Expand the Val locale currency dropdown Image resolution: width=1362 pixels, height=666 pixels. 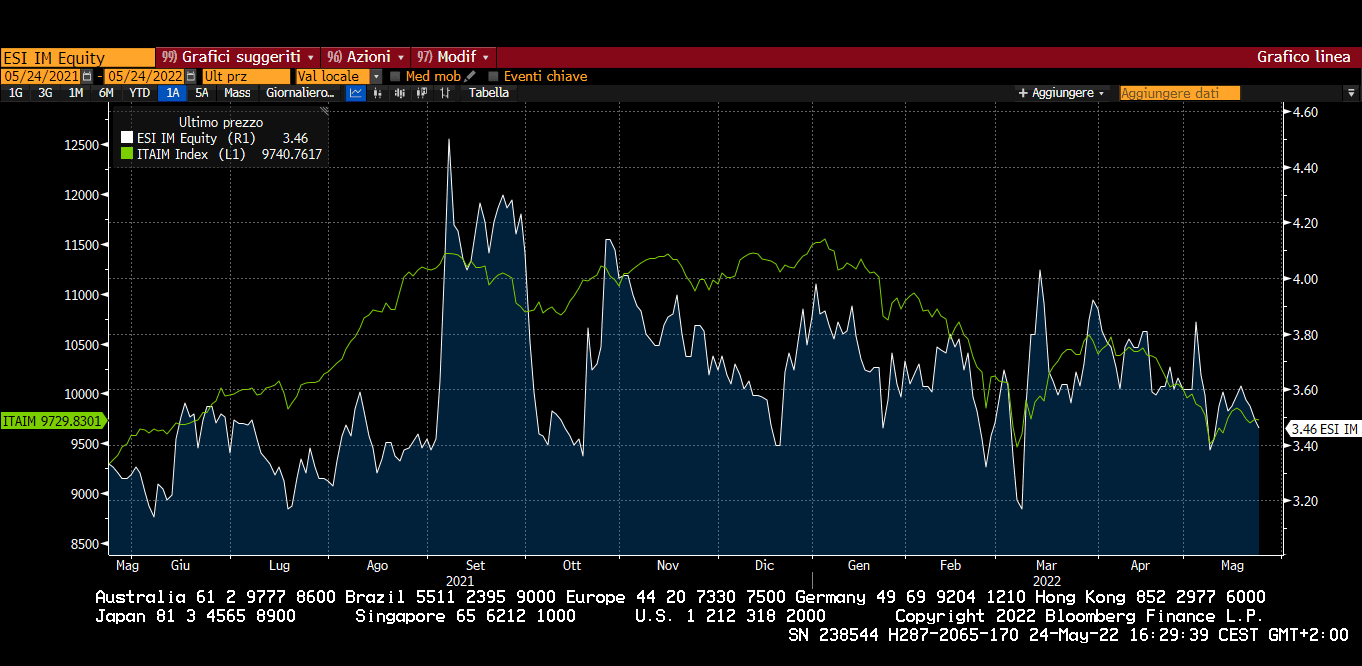tap(377, 76)
